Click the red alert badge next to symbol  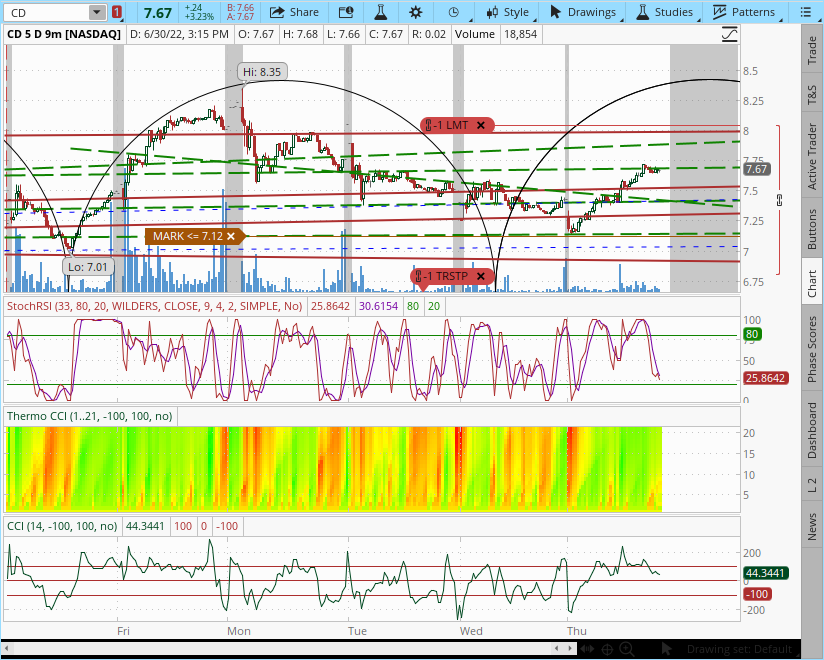coord(117,13)
